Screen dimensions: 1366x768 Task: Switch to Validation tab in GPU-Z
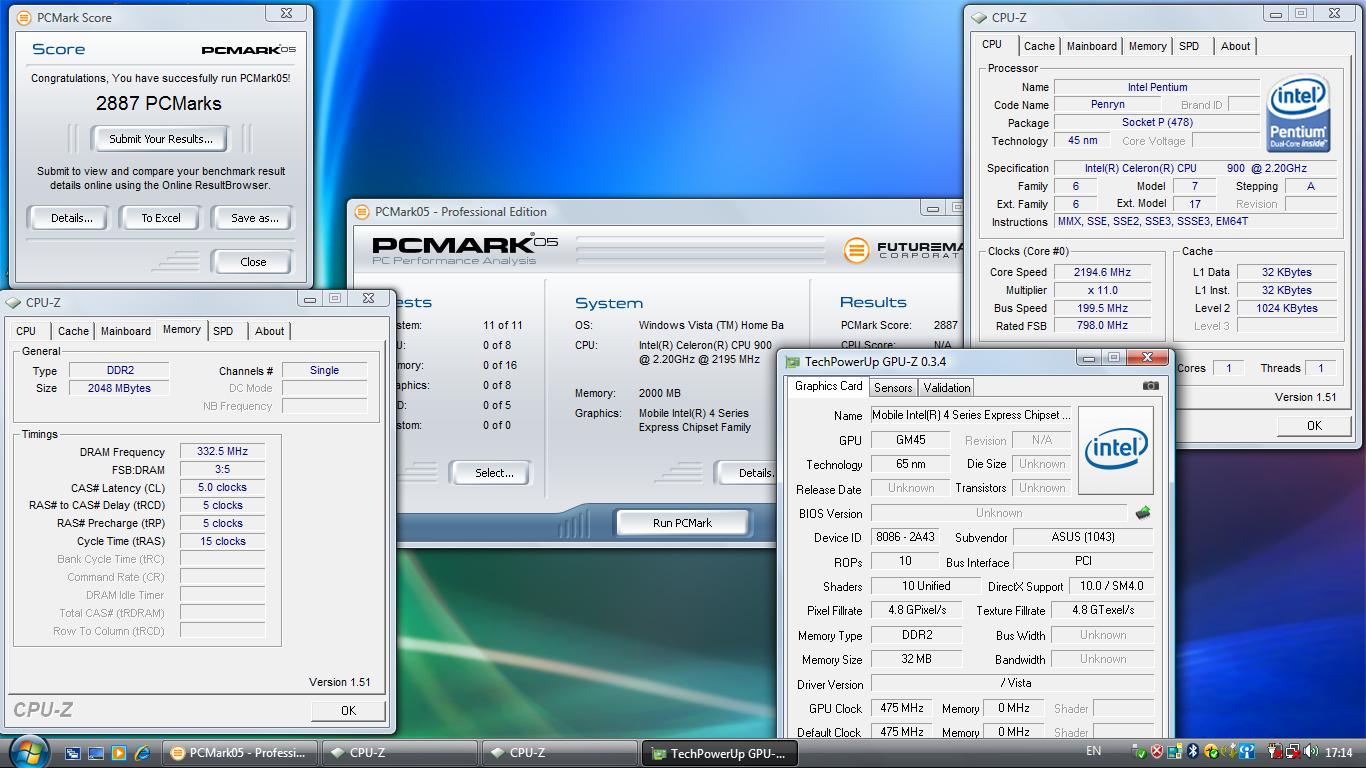[946, 388]
